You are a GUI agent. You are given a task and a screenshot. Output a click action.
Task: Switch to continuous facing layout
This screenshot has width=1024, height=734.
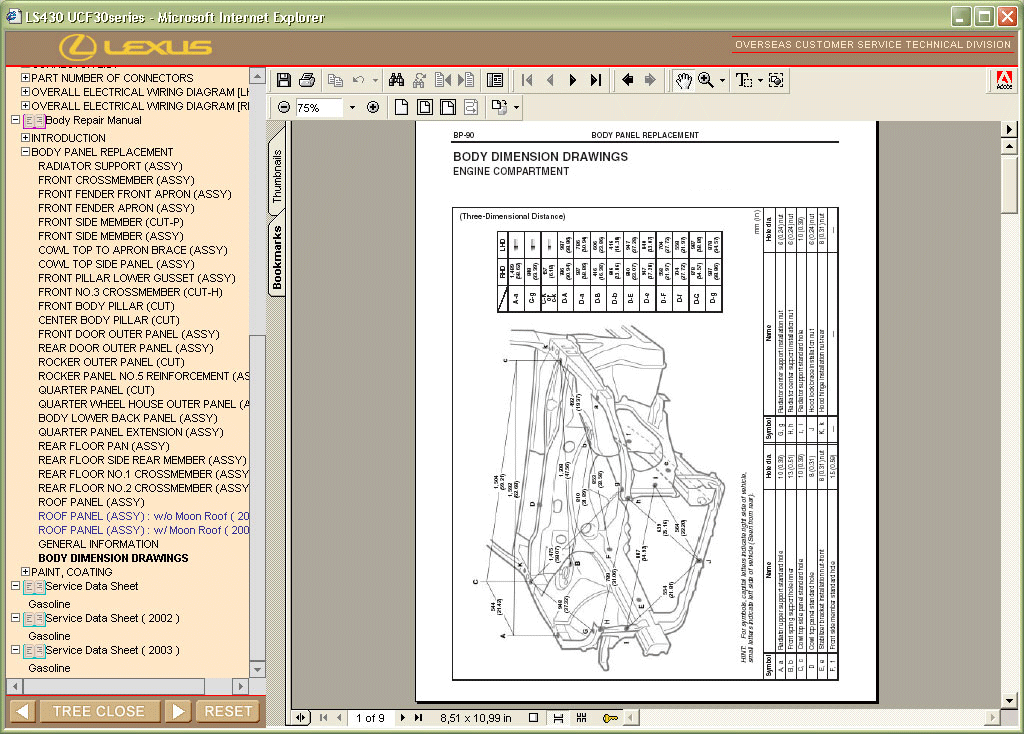pyautogui.click(x=581, y=718)
